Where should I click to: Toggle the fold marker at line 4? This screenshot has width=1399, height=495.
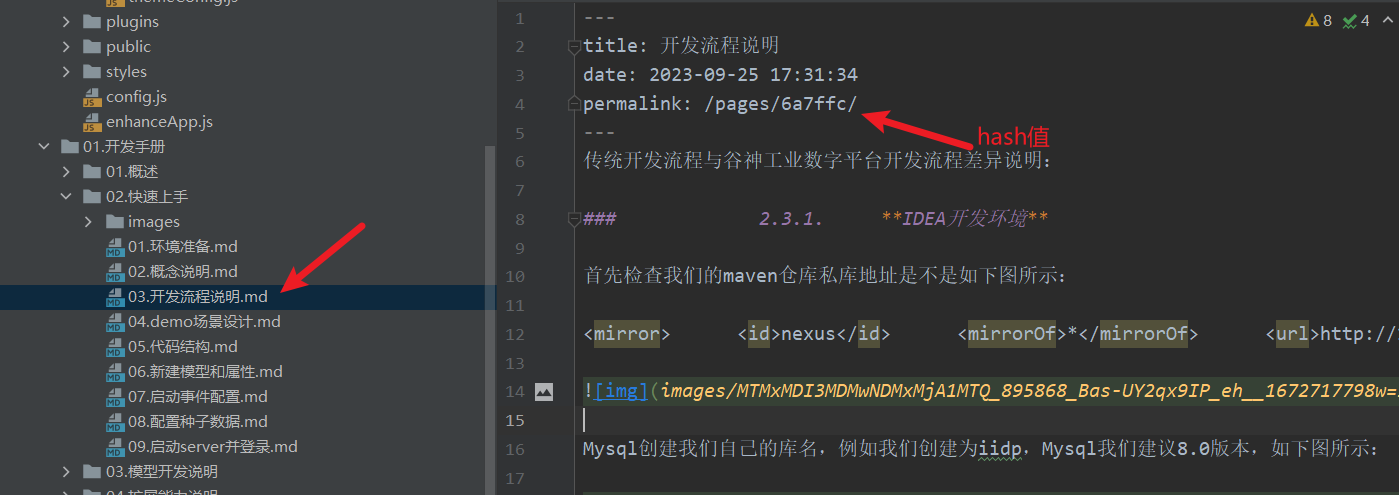tap(574, 103)
